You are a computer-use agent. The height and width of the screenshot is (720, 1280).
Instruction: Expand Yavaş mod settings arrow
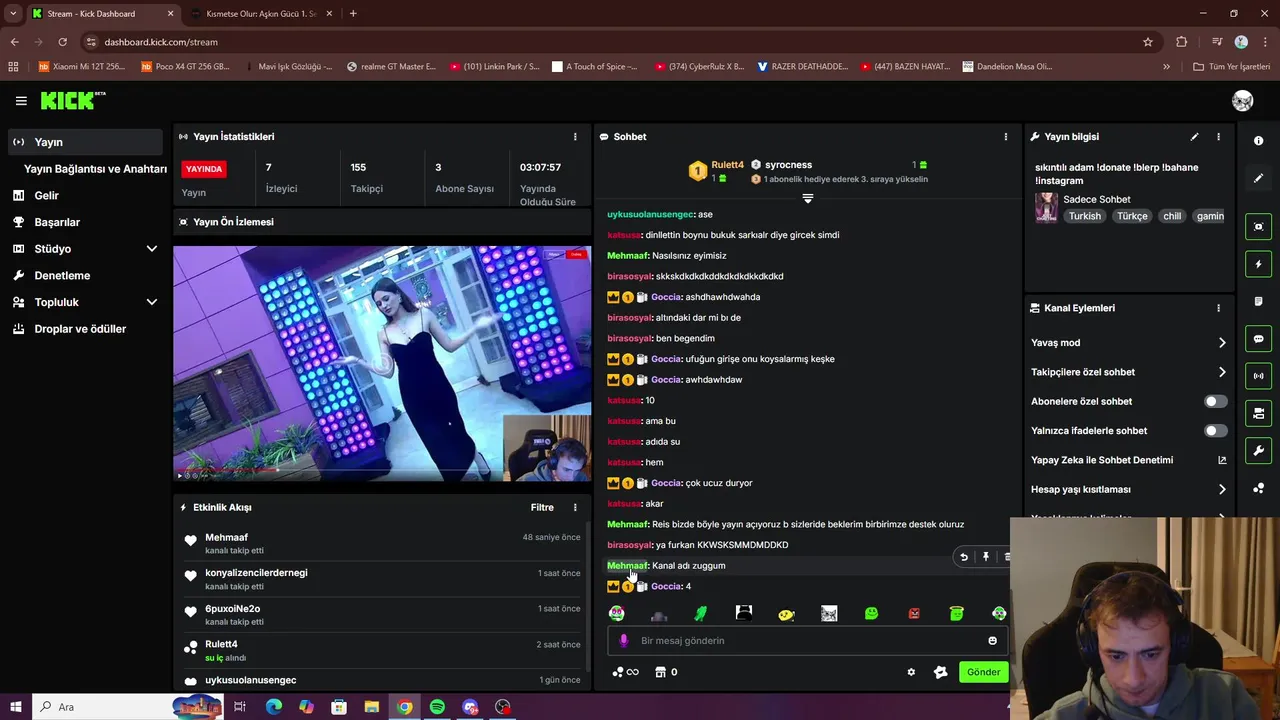pyautogui.click(x=1222, y=343)
